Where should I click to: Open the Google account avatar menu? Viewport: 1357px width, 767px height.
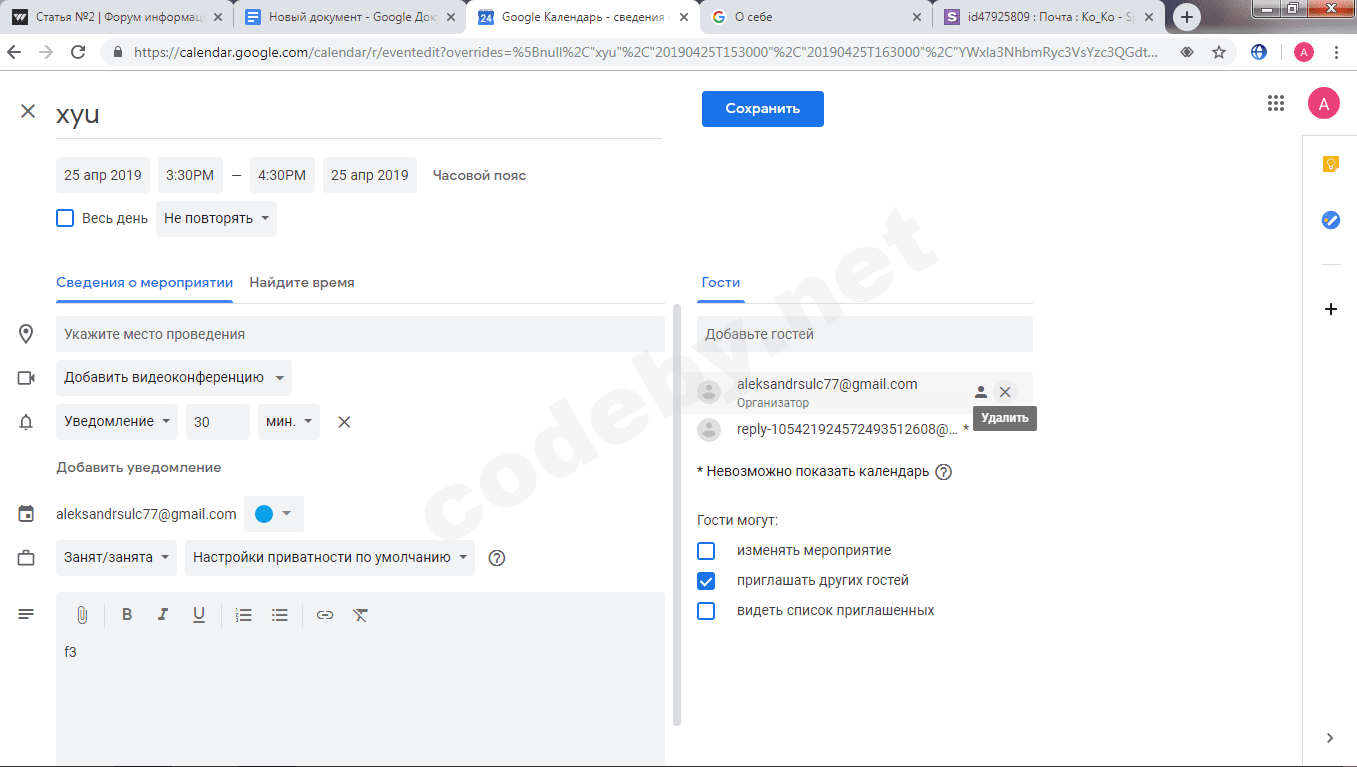[x=1323, y=103]
